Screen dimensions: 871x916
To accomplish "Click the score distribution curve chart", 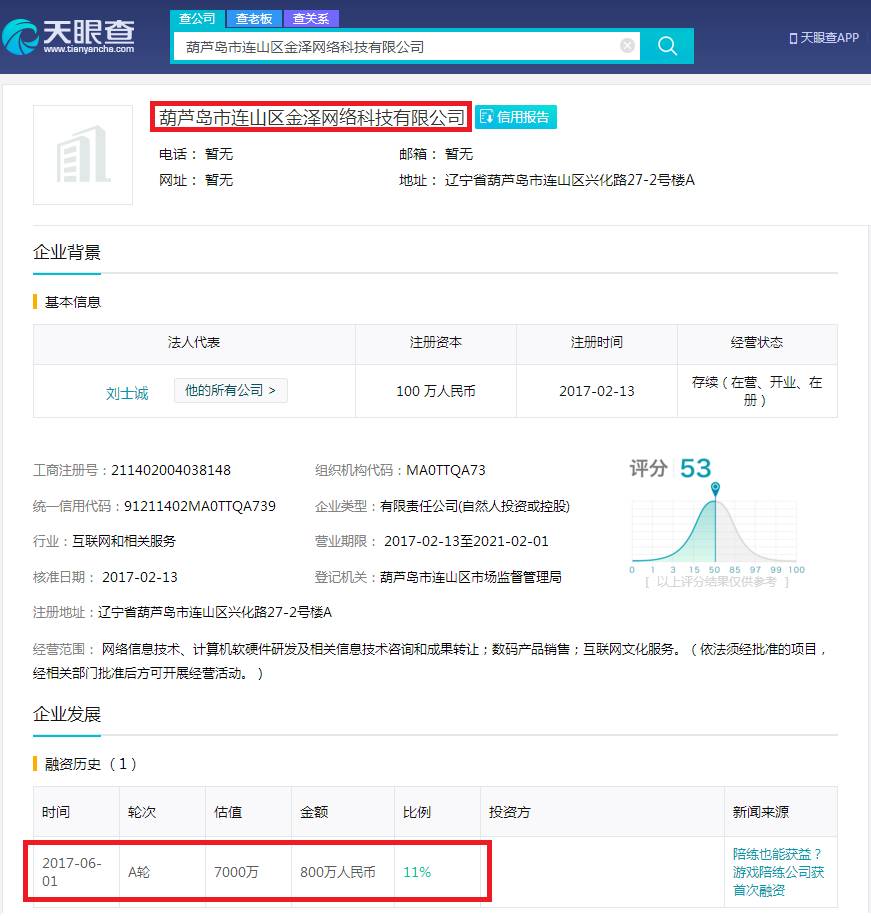I will point(715,530).
